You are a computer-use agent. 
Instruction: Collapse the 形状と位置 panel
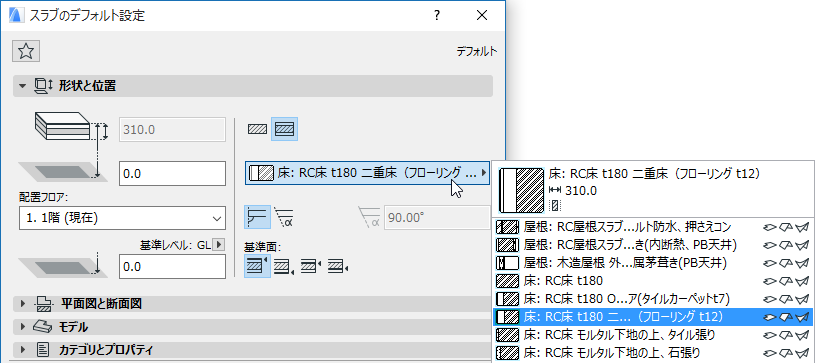[22, 86]
